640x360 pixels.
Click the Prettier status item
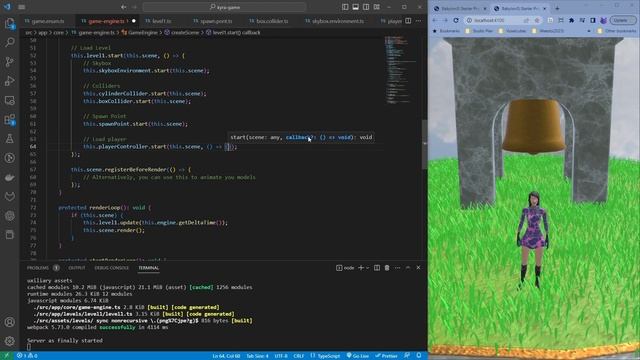[386, 356]
